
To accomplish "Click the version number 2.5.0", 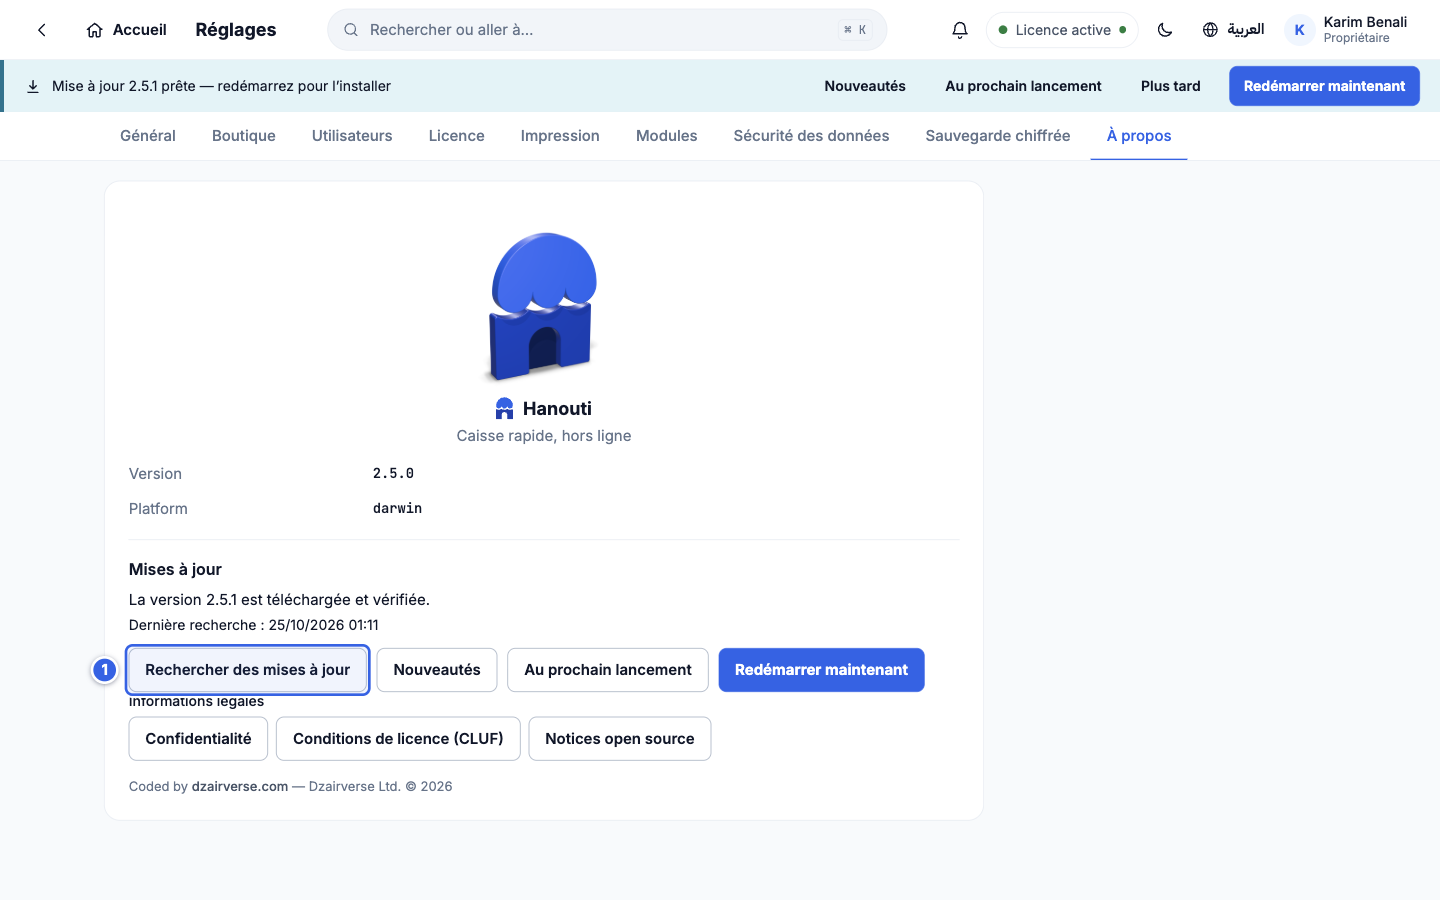I will tap(394, 473).
